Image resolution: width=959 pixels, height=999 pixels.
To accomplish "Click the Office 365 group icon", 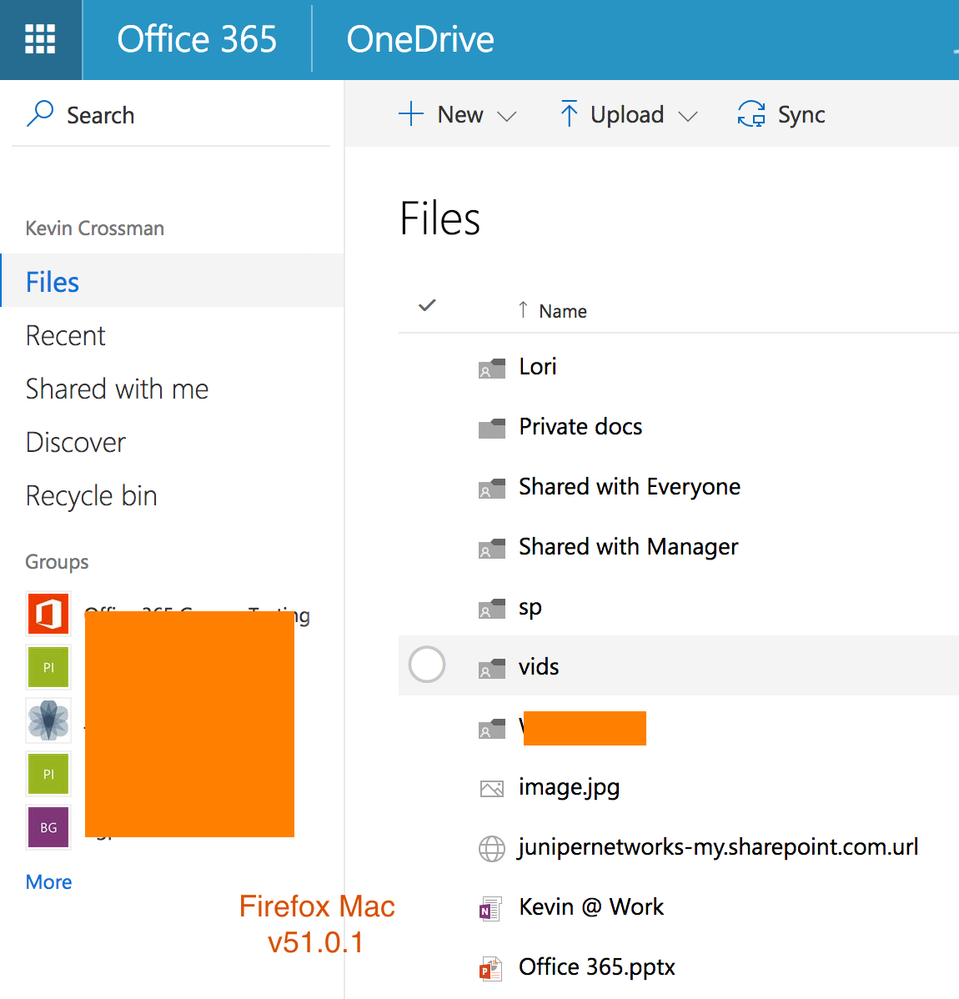I will (48, 614).
